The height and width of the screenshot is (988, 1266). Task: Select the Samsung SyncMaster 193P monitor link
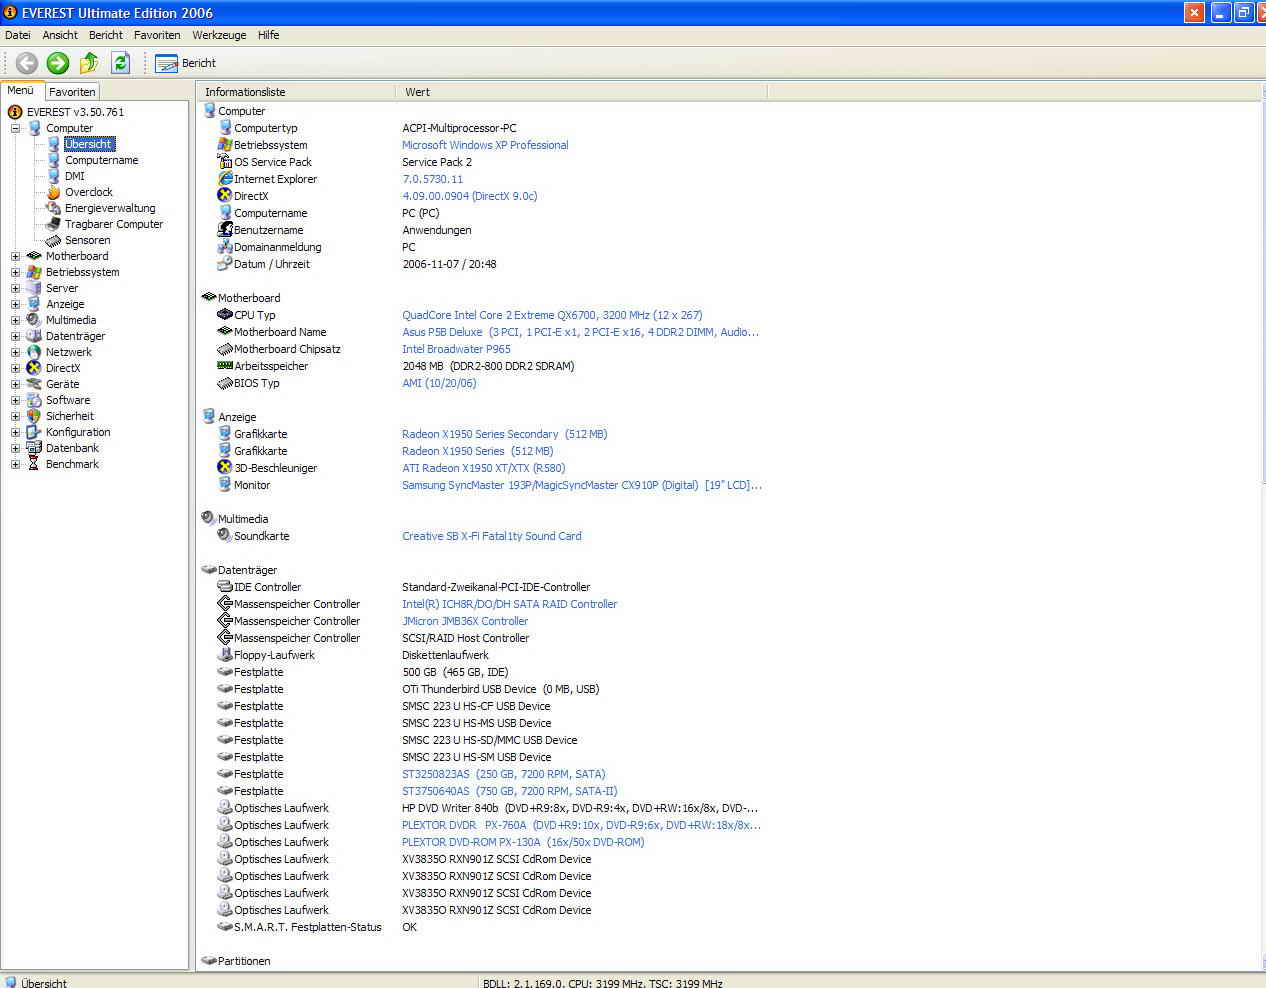point(582,485)
